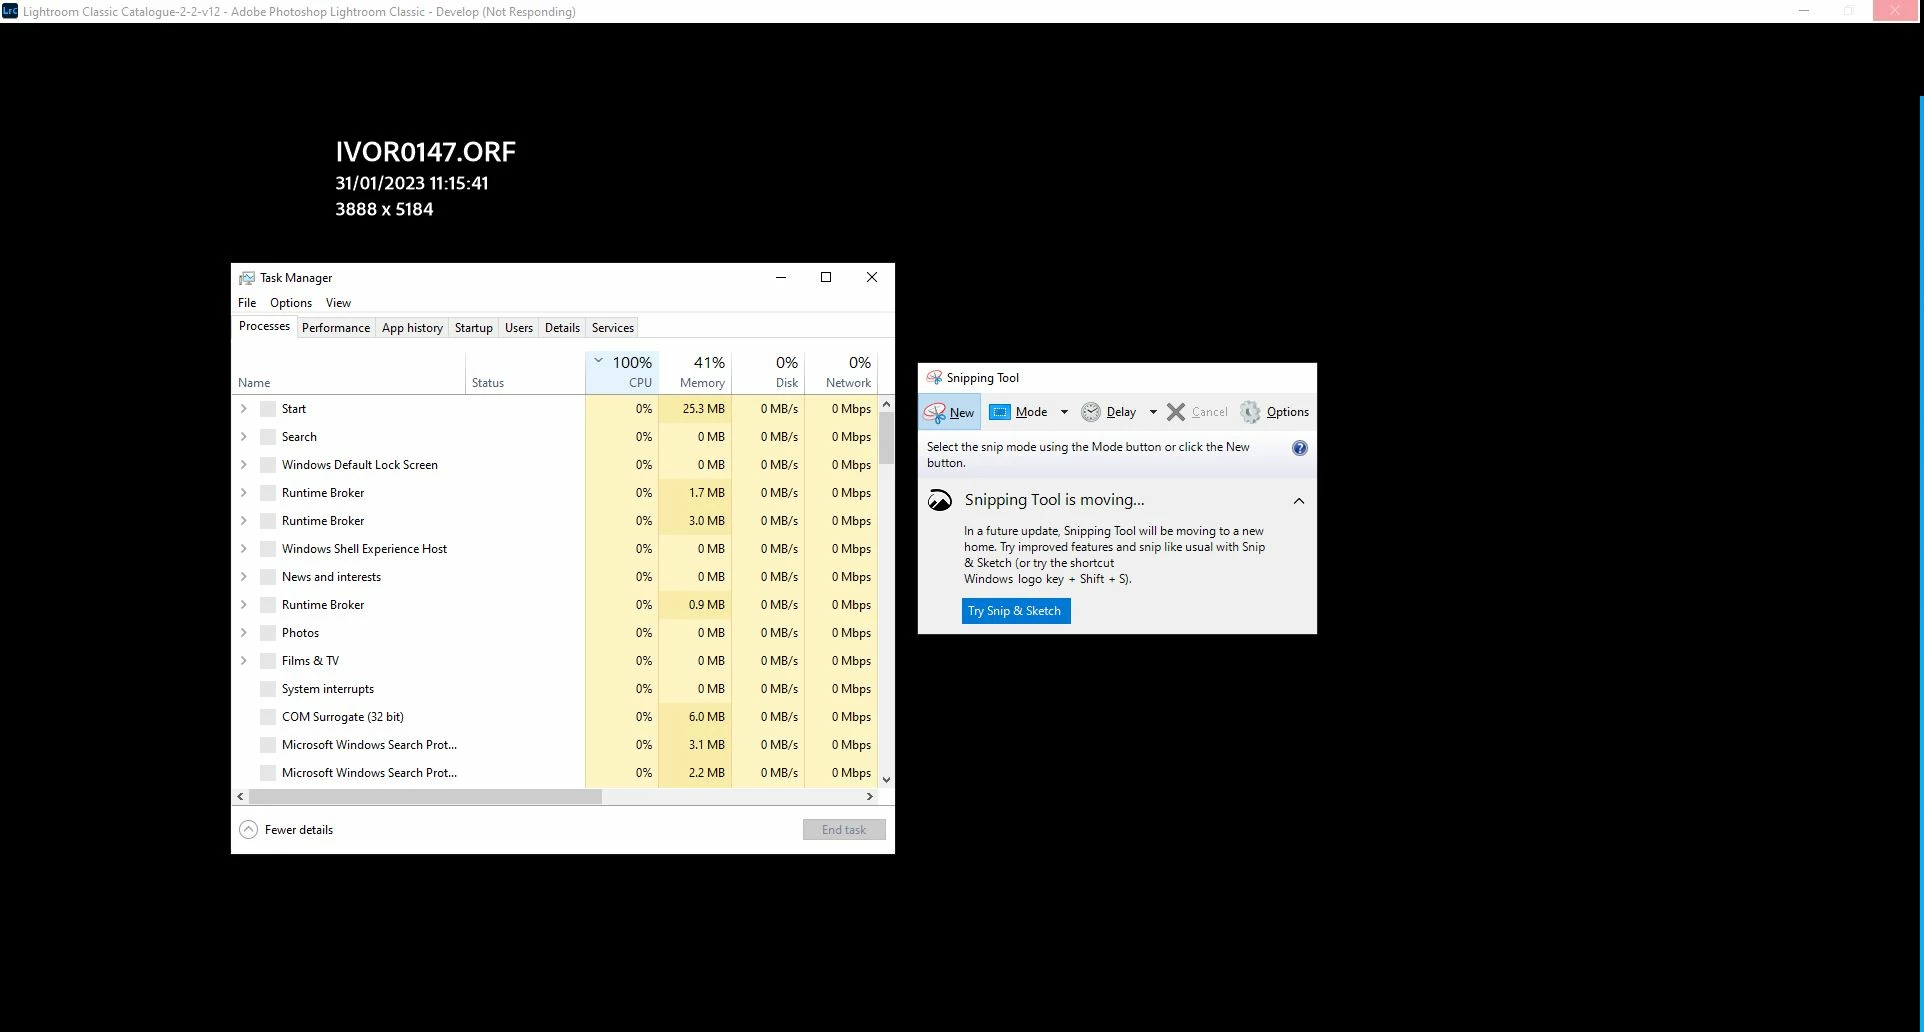Switch to the App history tab

[x=412, y=328]
